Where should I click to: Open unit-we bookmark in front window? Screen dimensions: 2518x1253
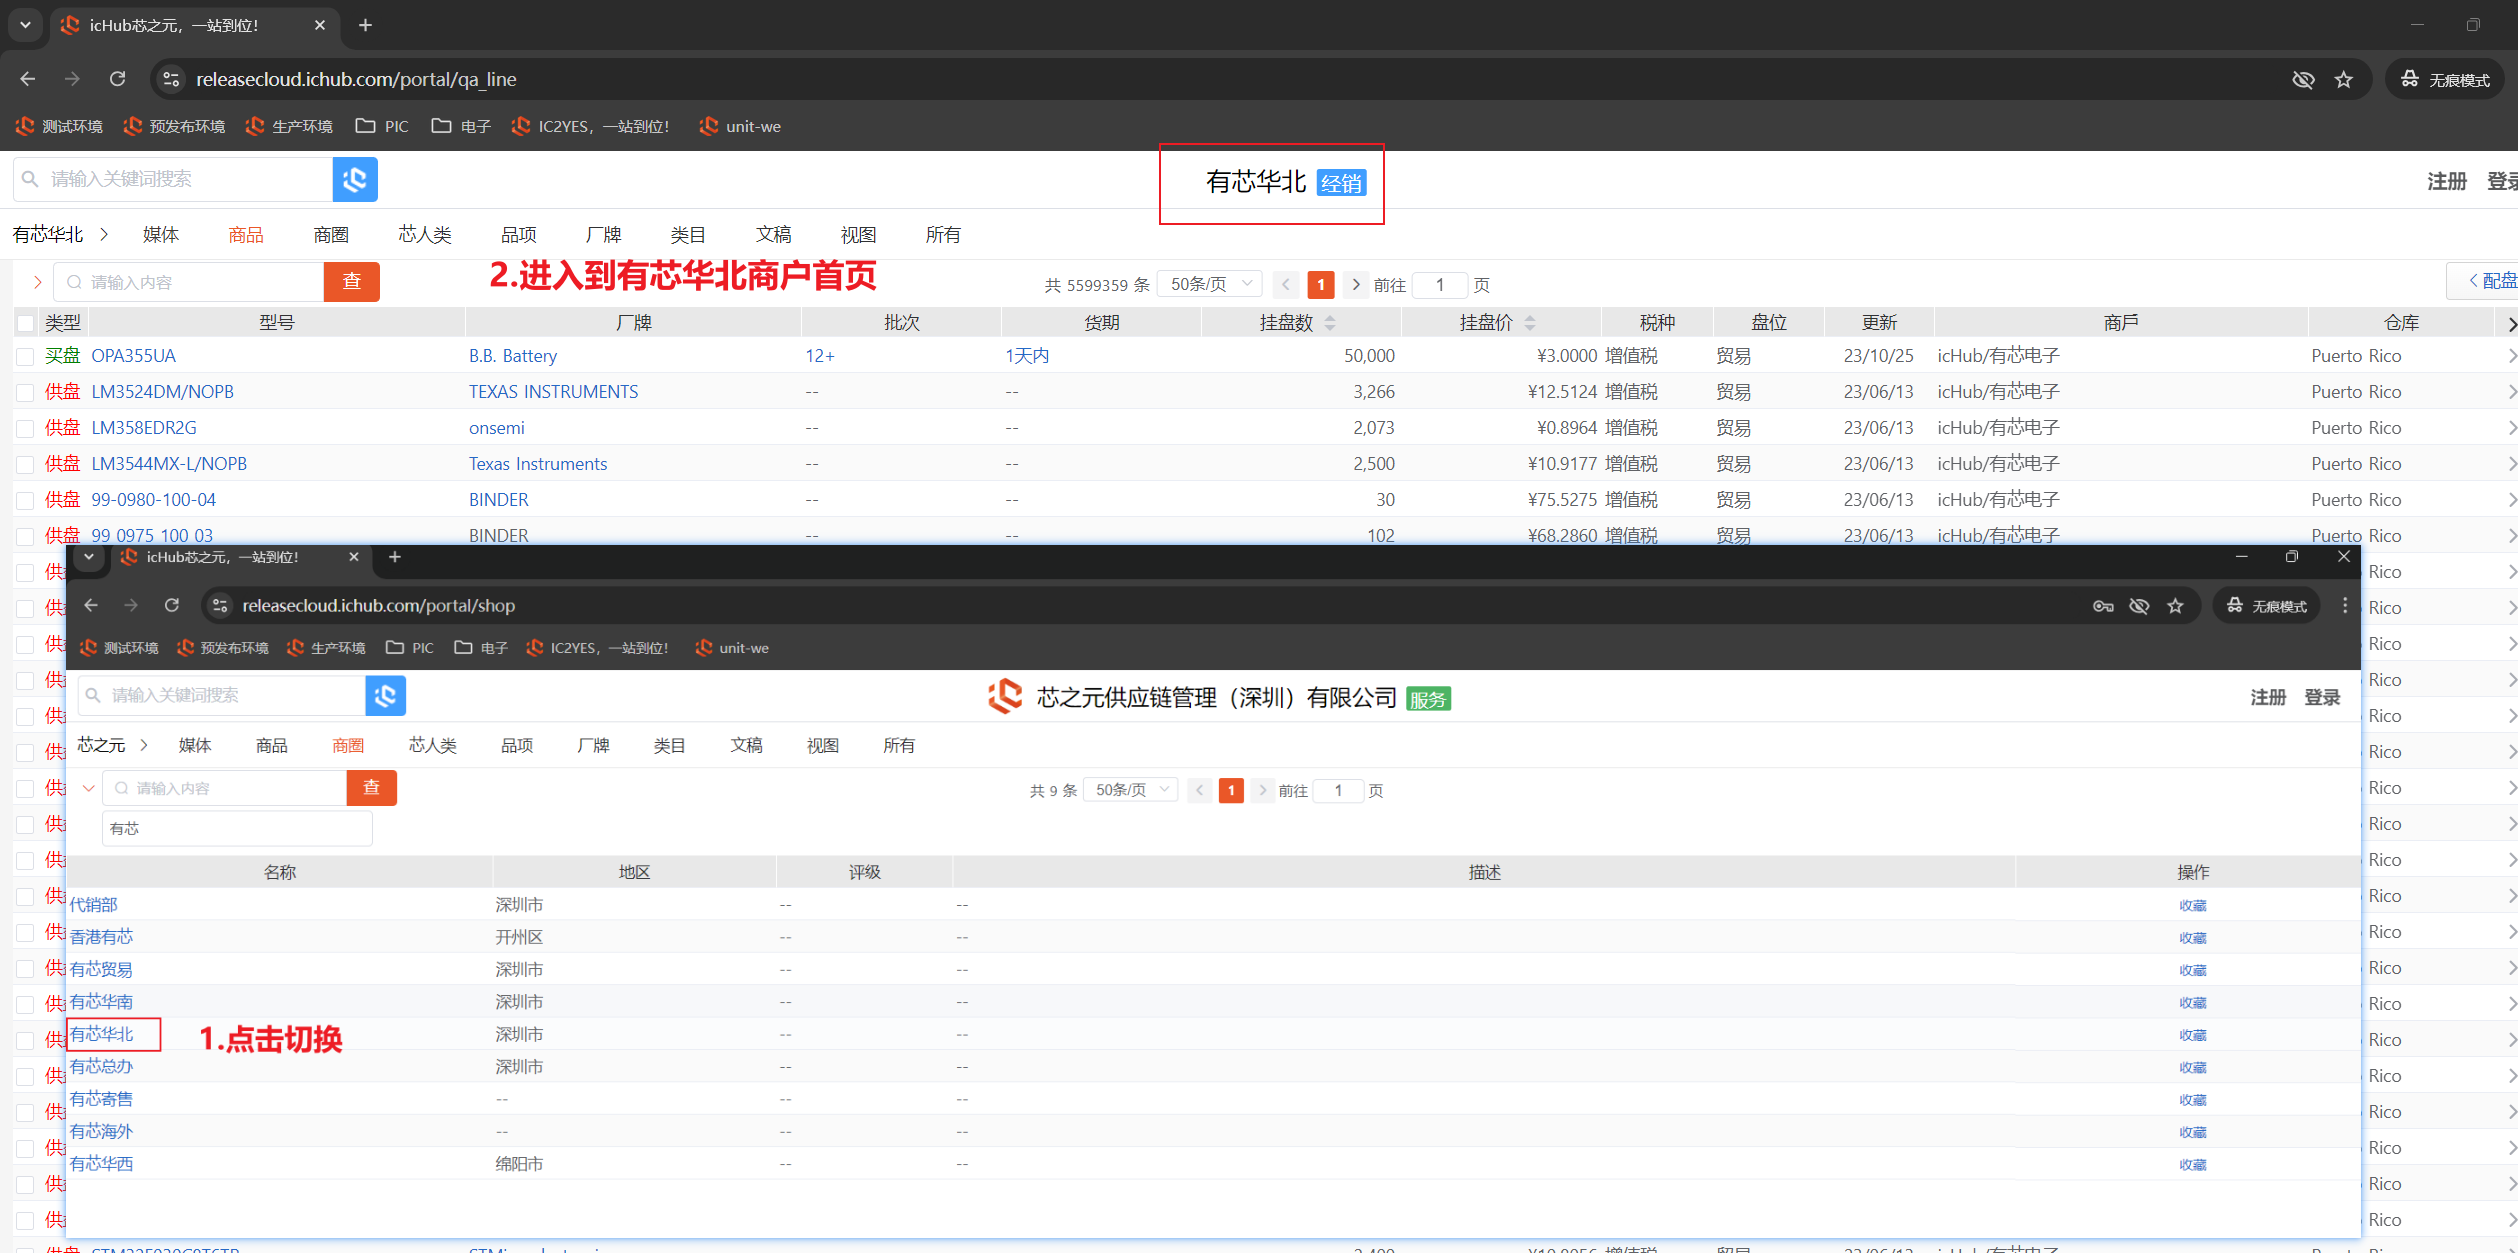coord(732,648)
